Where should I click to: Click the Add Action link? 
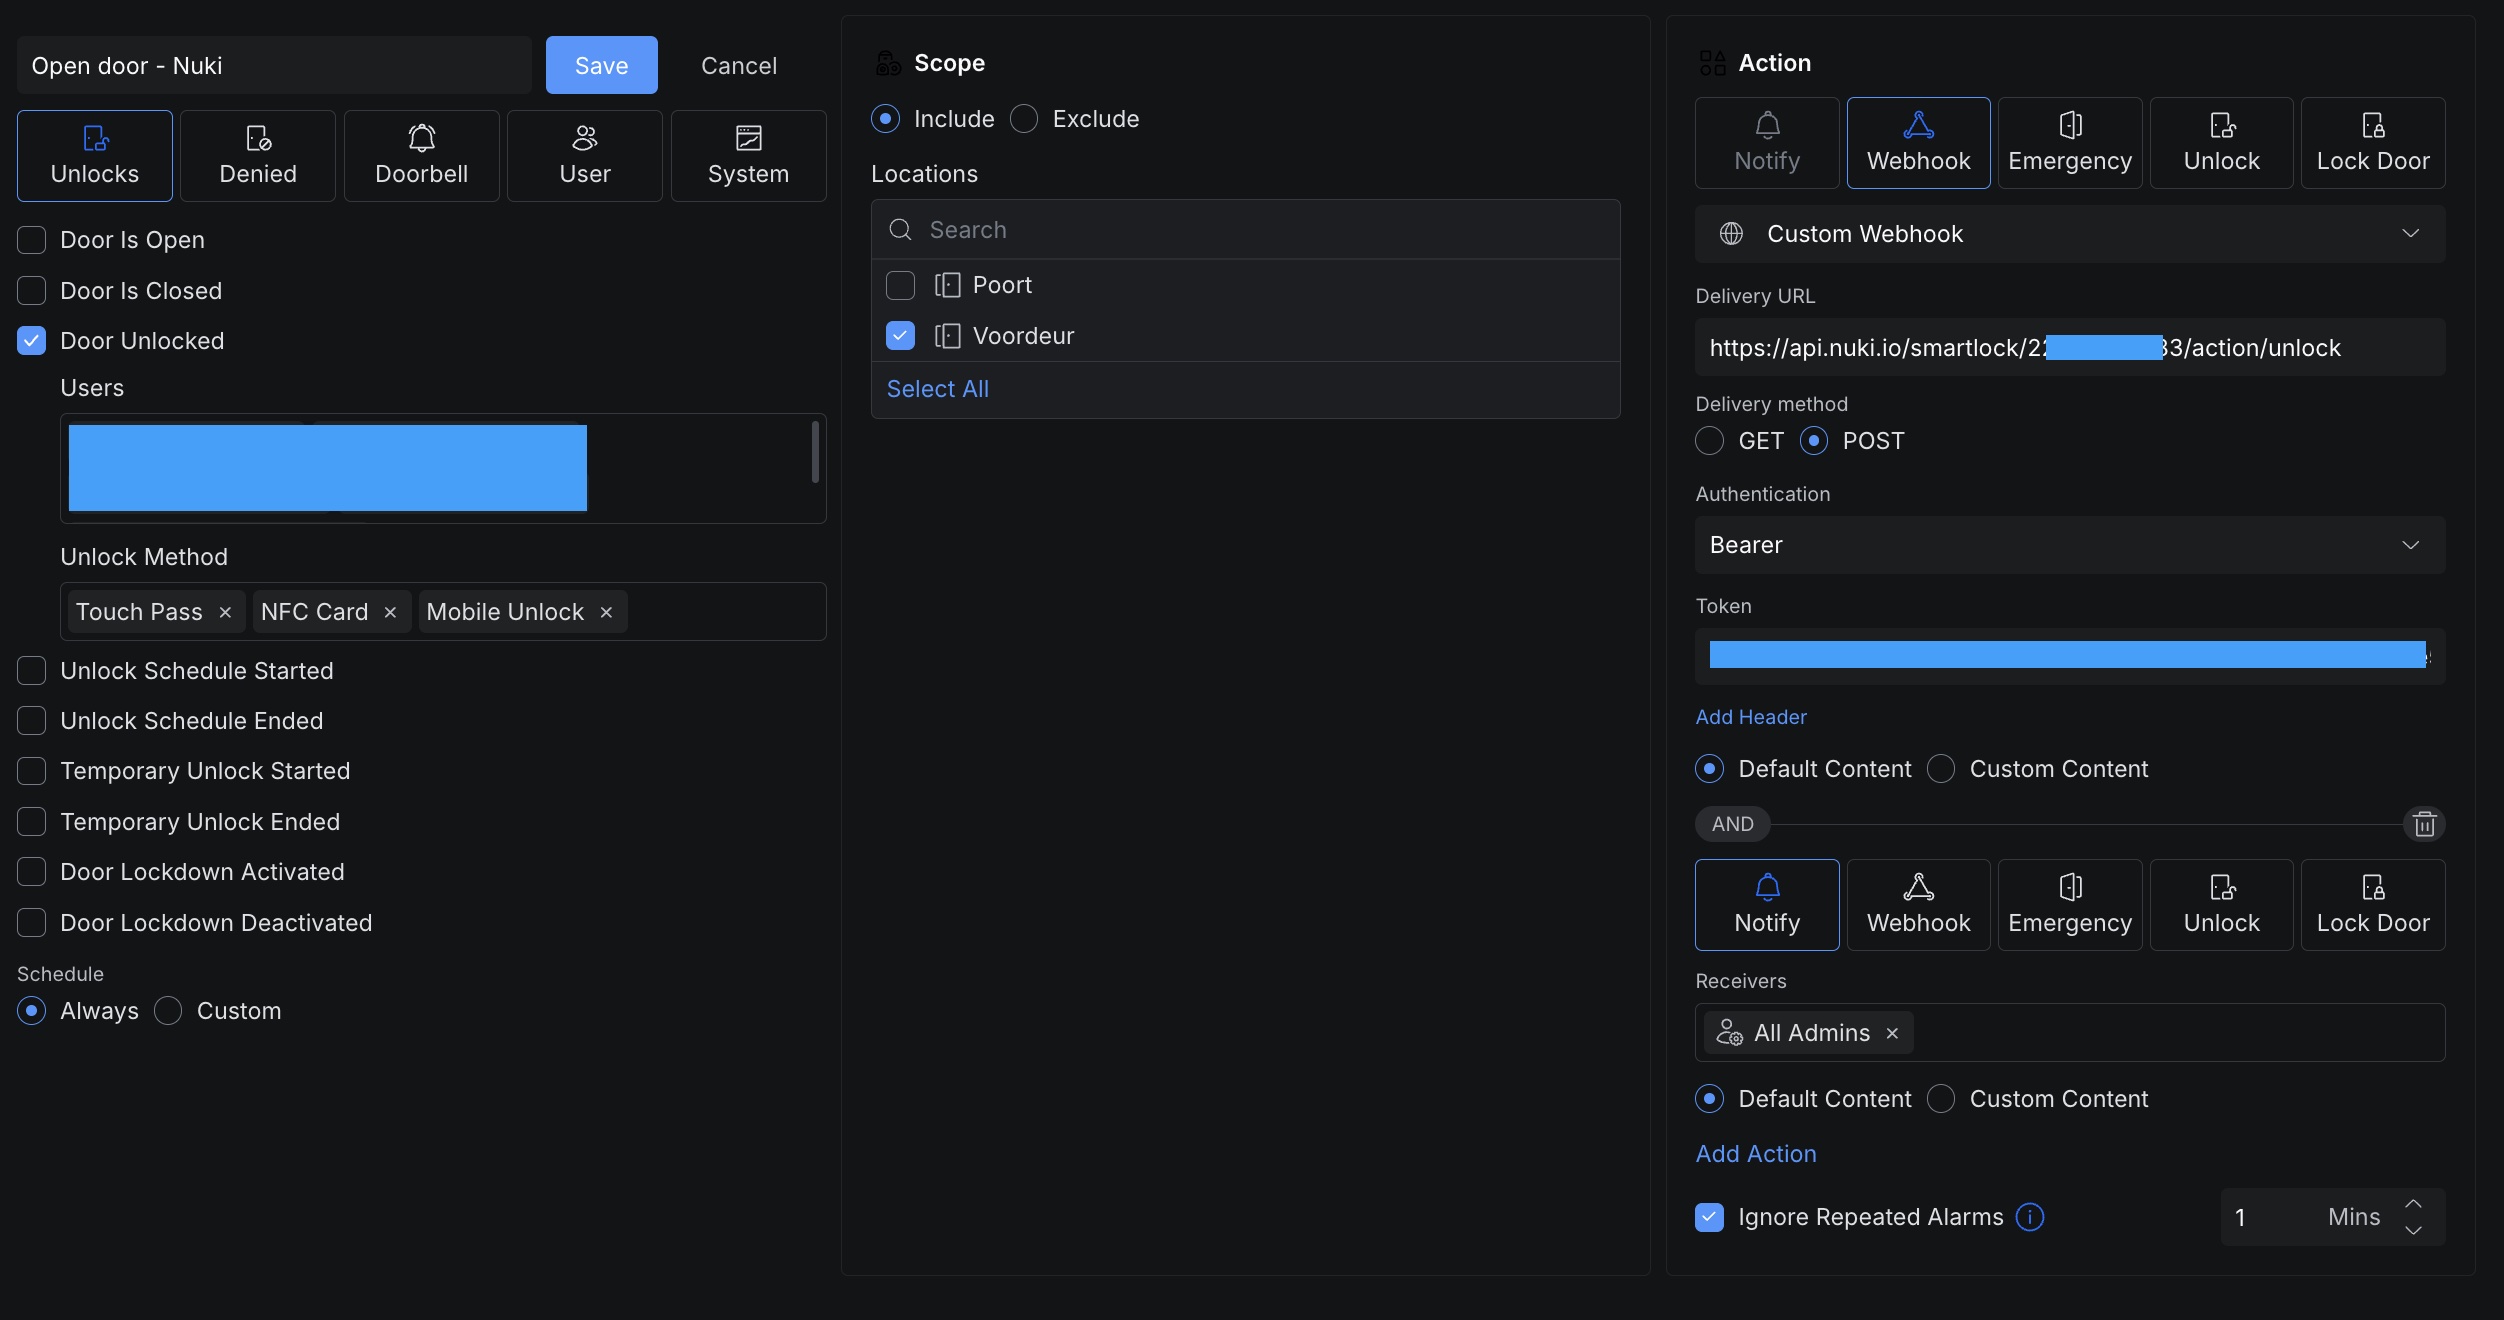(1755, 1154)
